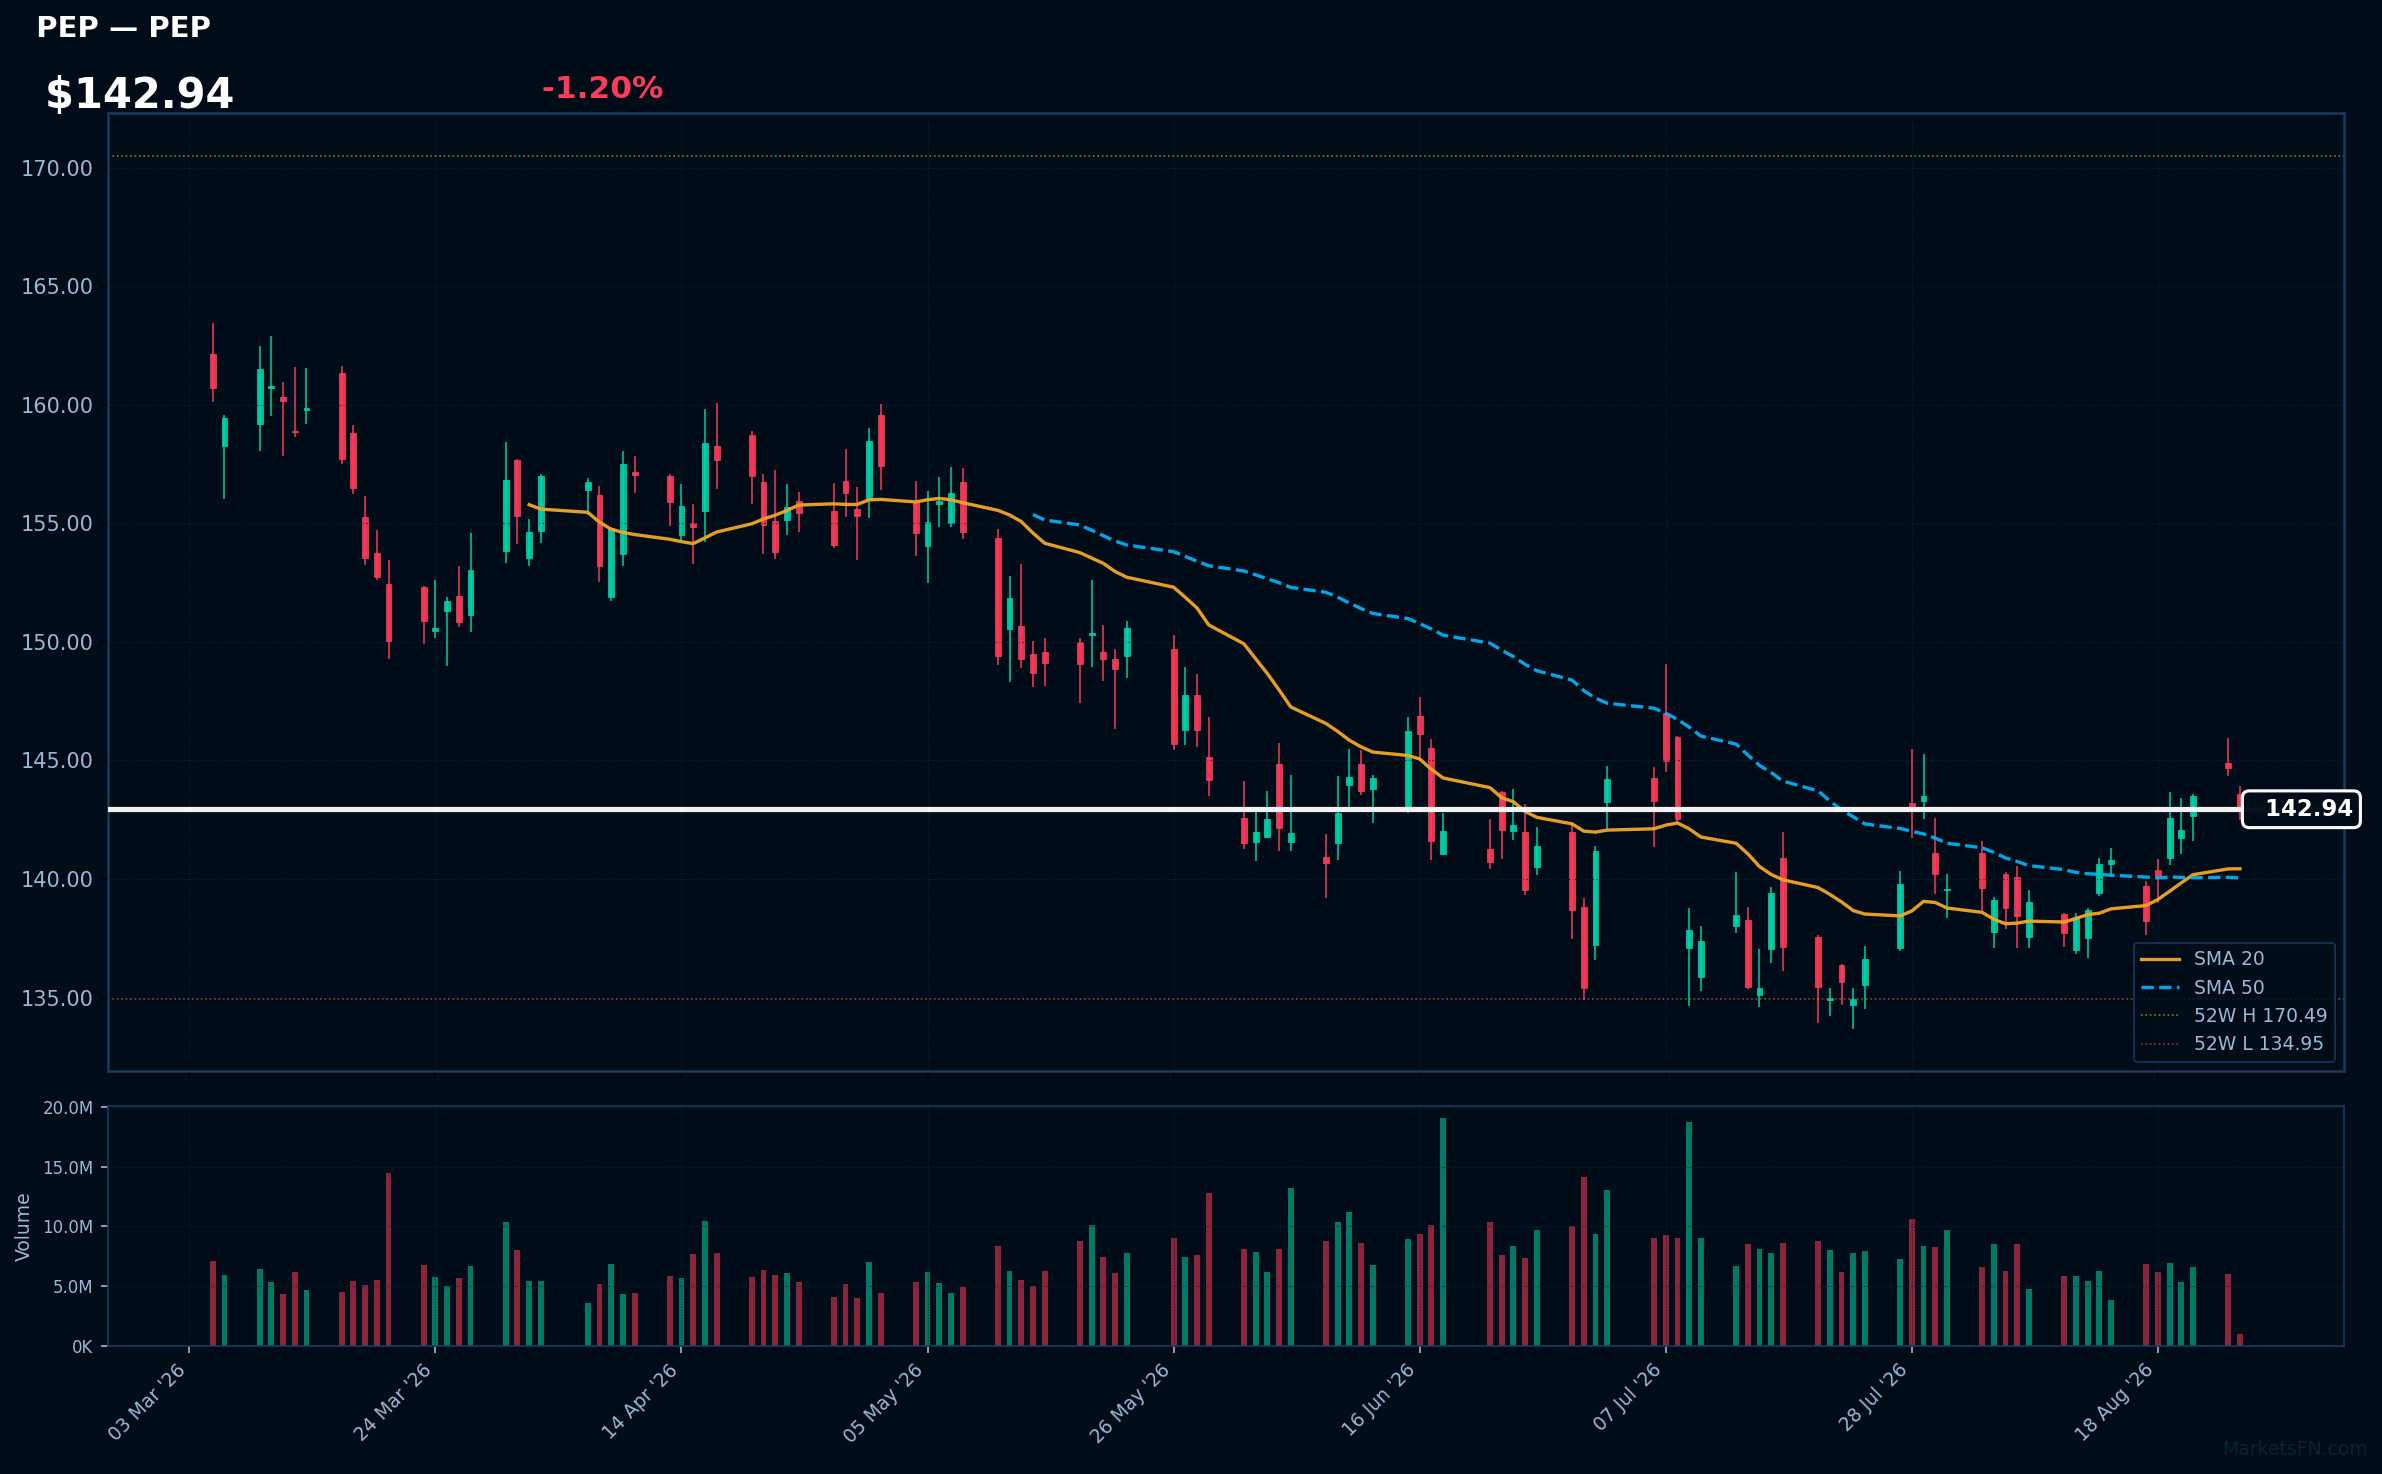The image size is (2382, 1474).
Task: Click the "52W H 170.49" legend entry
Action: pyautogui.click(x=2234, y=1015)
